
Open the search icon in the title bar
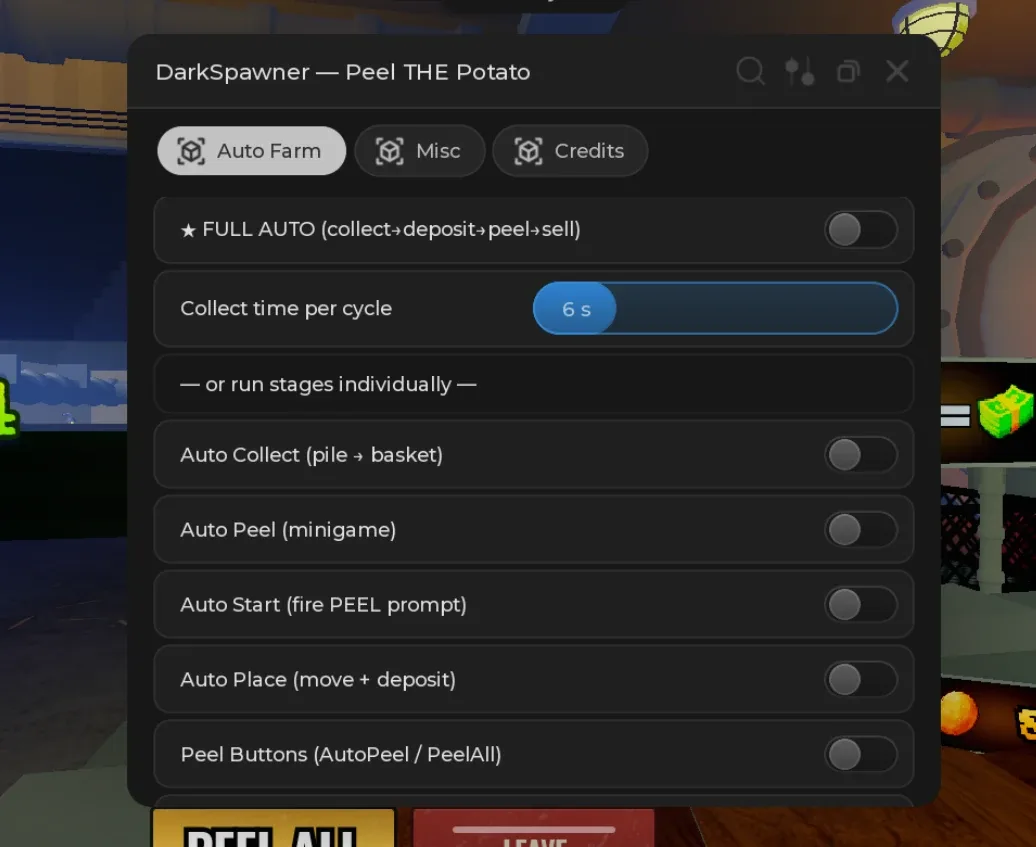[751, 71]
